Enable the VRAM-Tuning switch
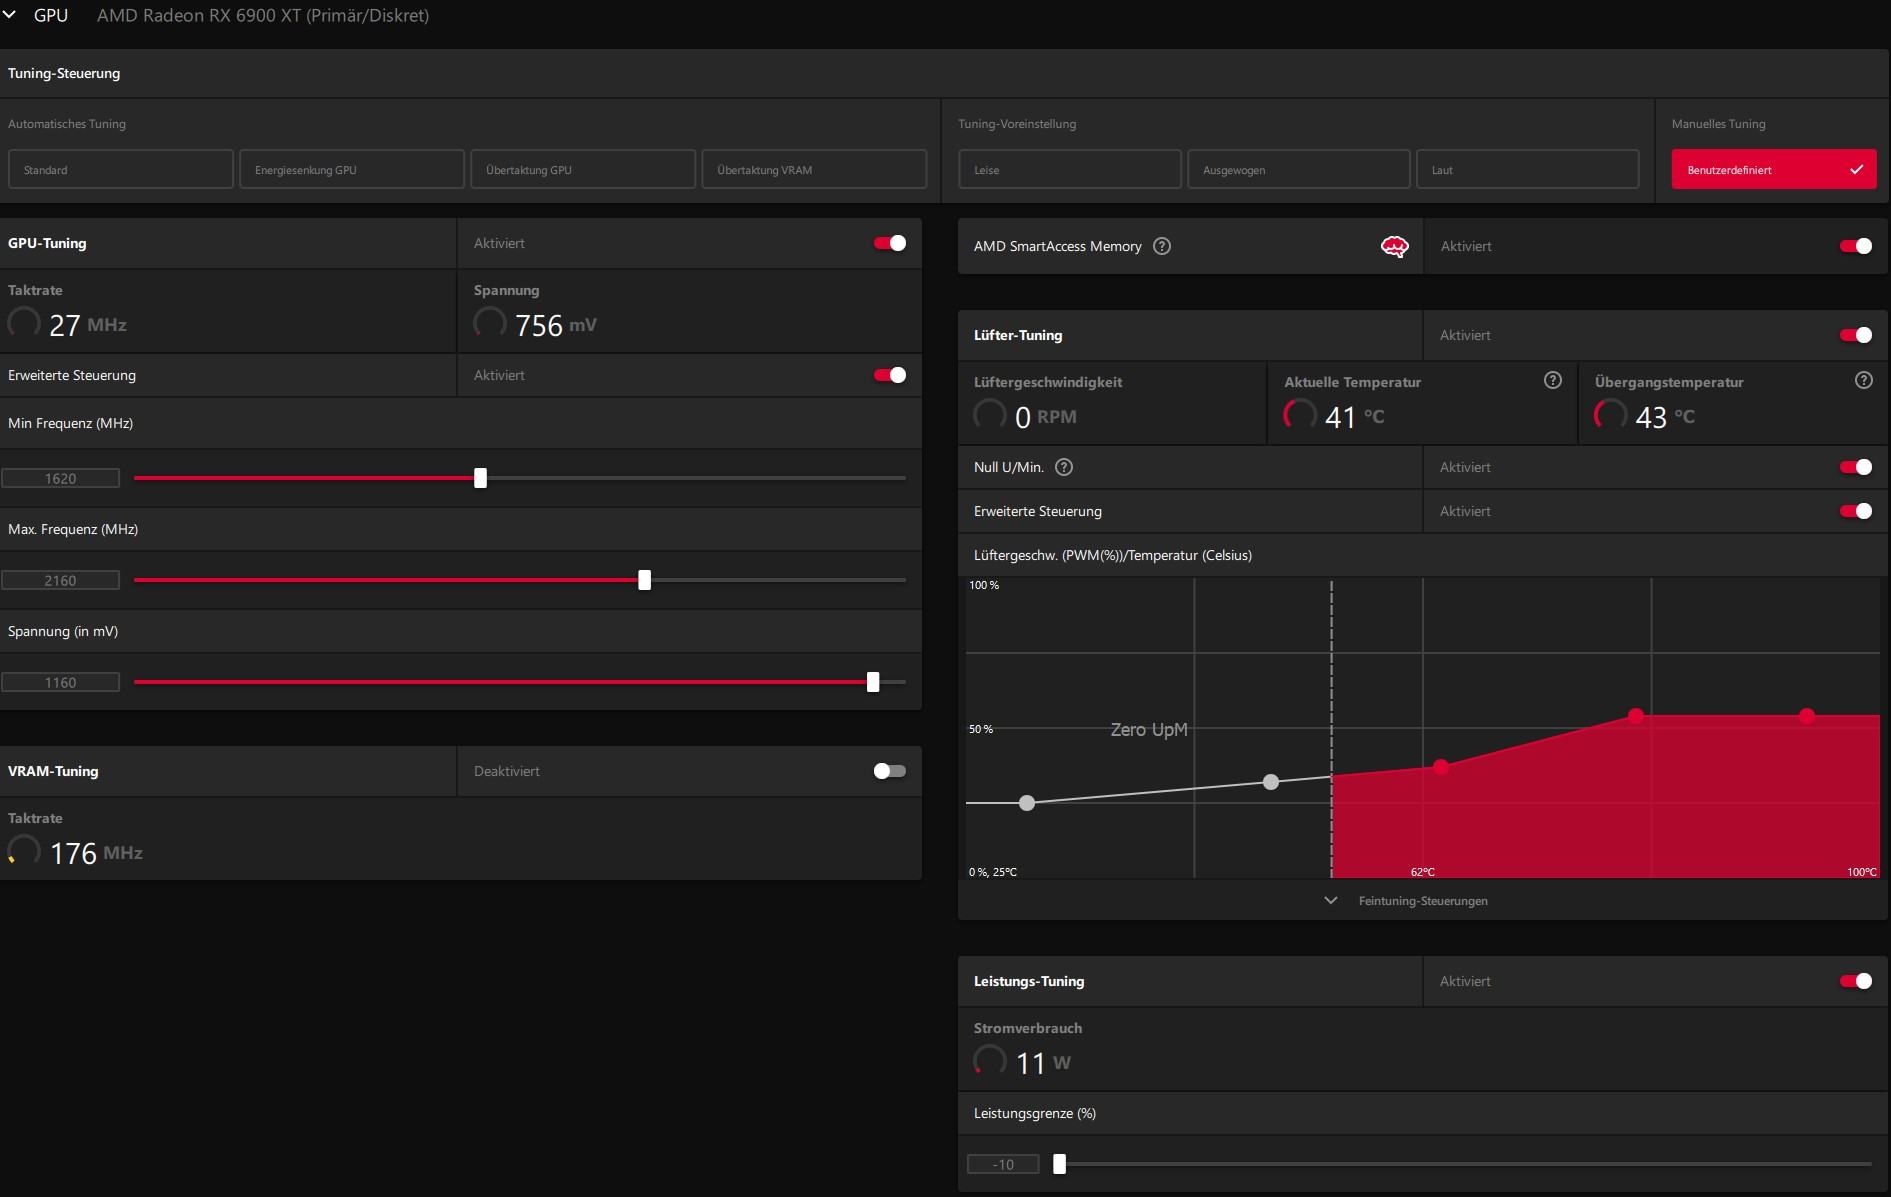This screenshot has height=1197, width=1891. [x=889, y=771]
